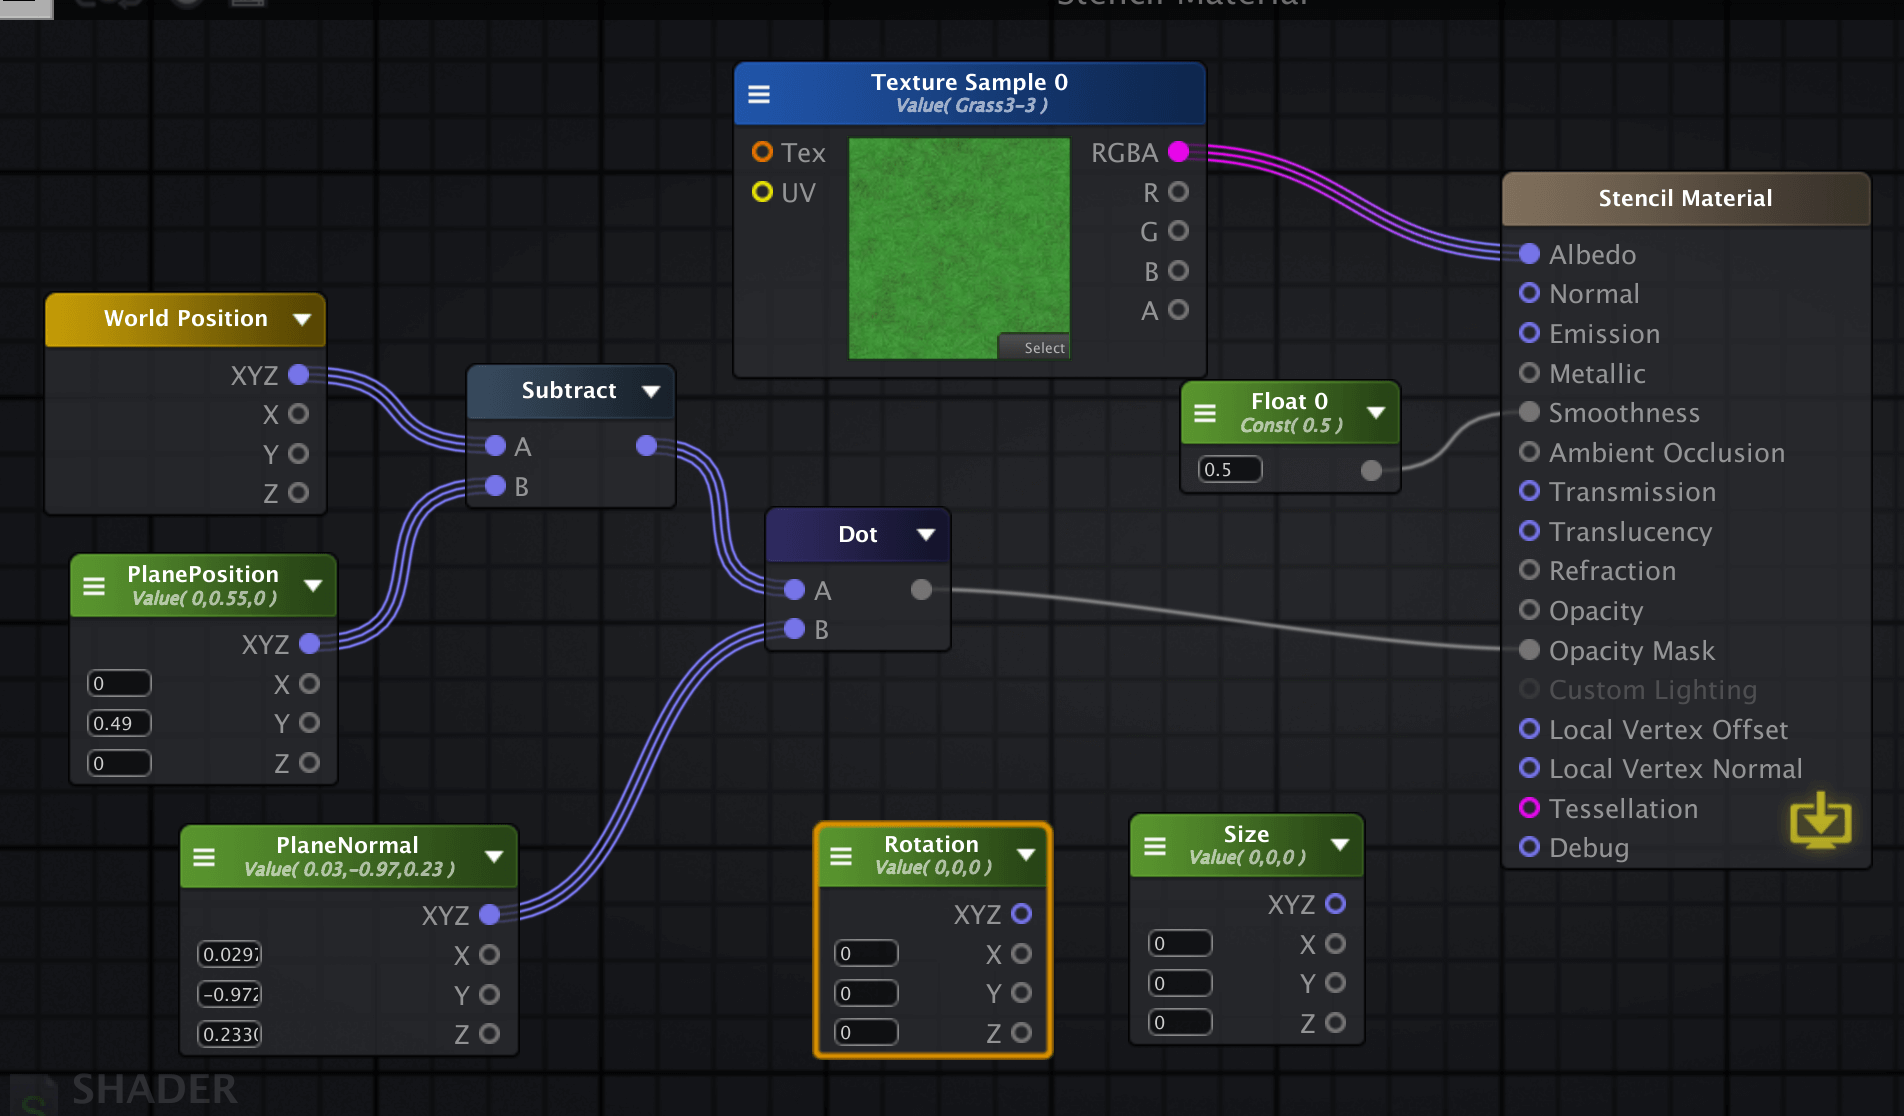Click Rotation XYZ output port
This screenshot has height=1116, width=1904.
[1021, 913]
